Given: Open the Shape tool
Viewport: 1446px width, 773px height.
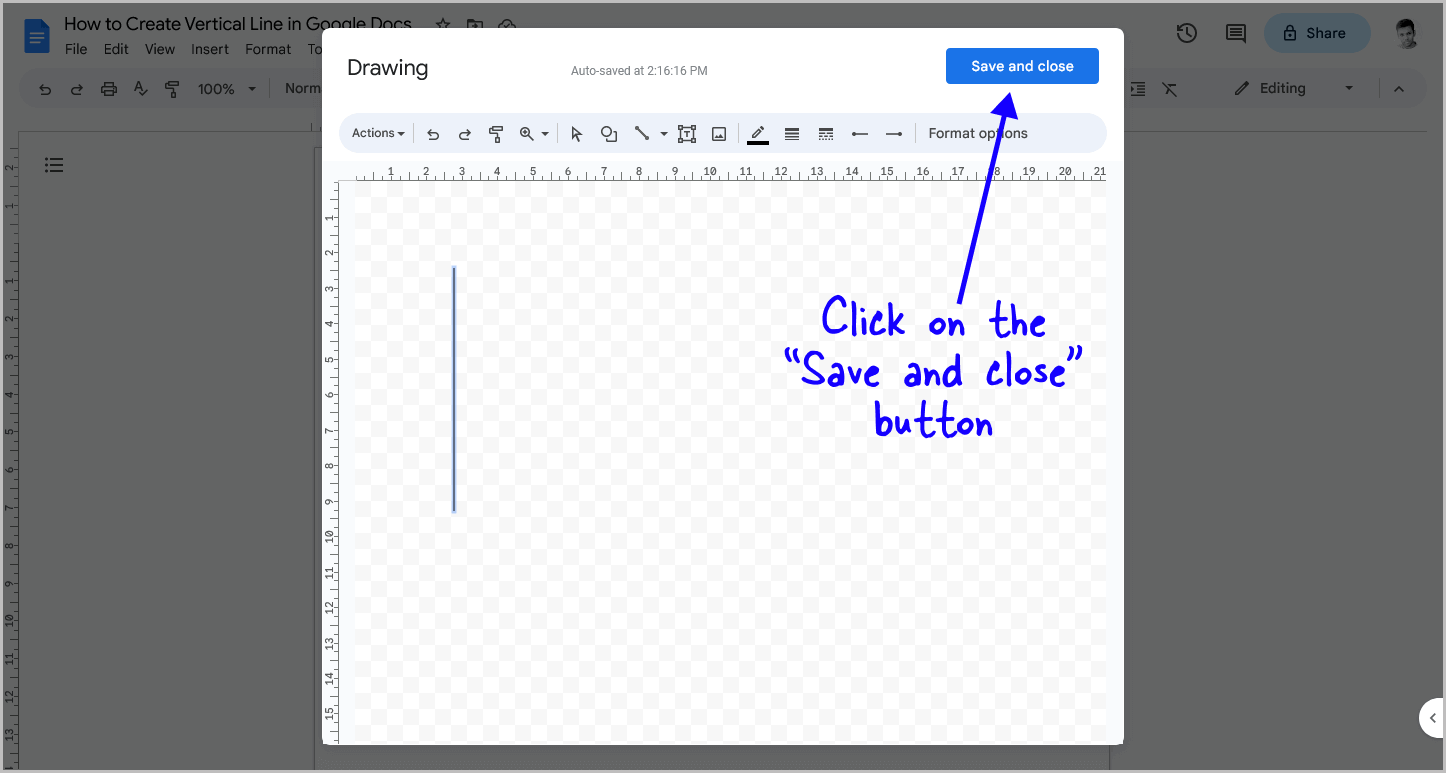Looking at the screenshot, I should [x=609, y=133].
